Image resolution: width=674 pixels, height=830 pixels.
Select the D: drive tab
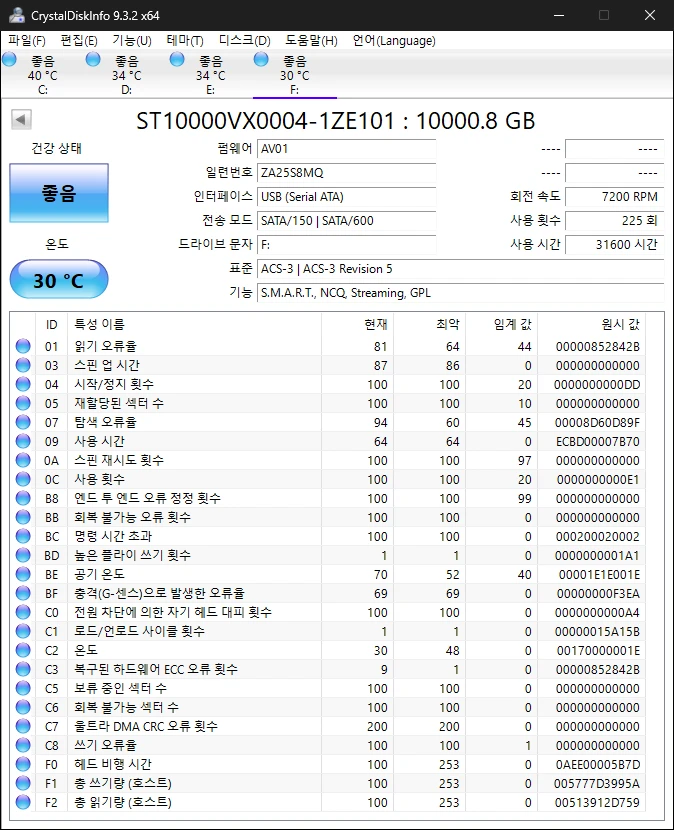(x=127, y=75)
